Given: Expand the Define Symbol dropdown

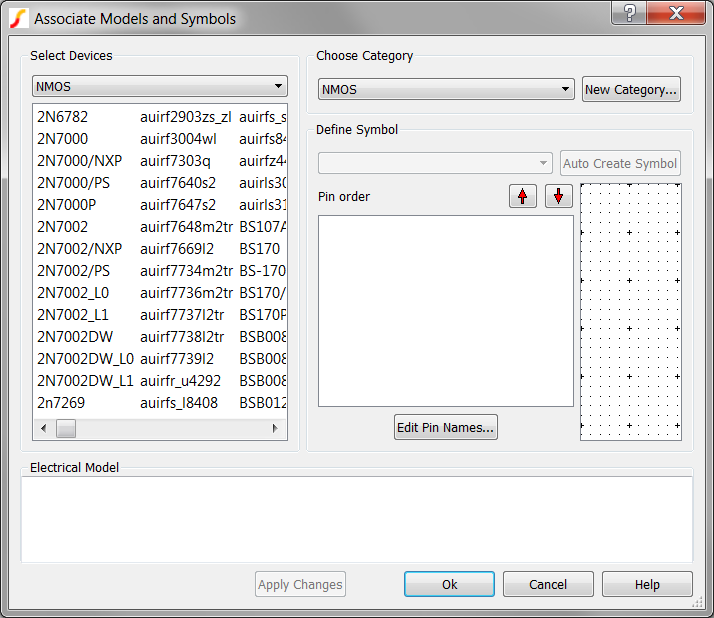Looking at the screenshot, I should (x=435, y=163).
